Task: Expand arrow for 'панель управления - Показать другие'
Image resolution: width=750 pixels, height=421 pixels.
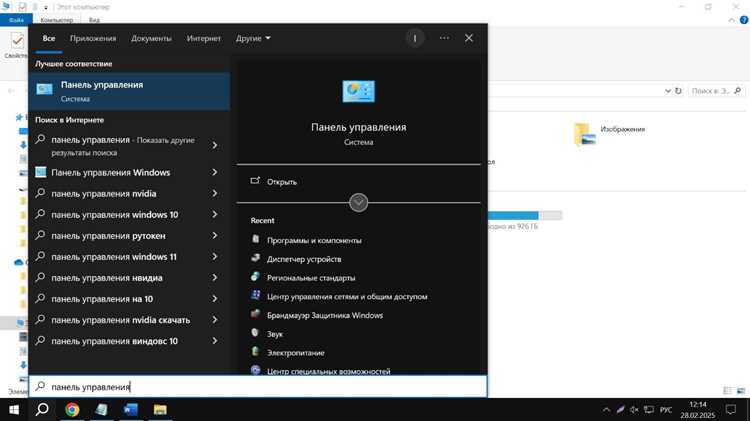Action: tap(215, 145)
